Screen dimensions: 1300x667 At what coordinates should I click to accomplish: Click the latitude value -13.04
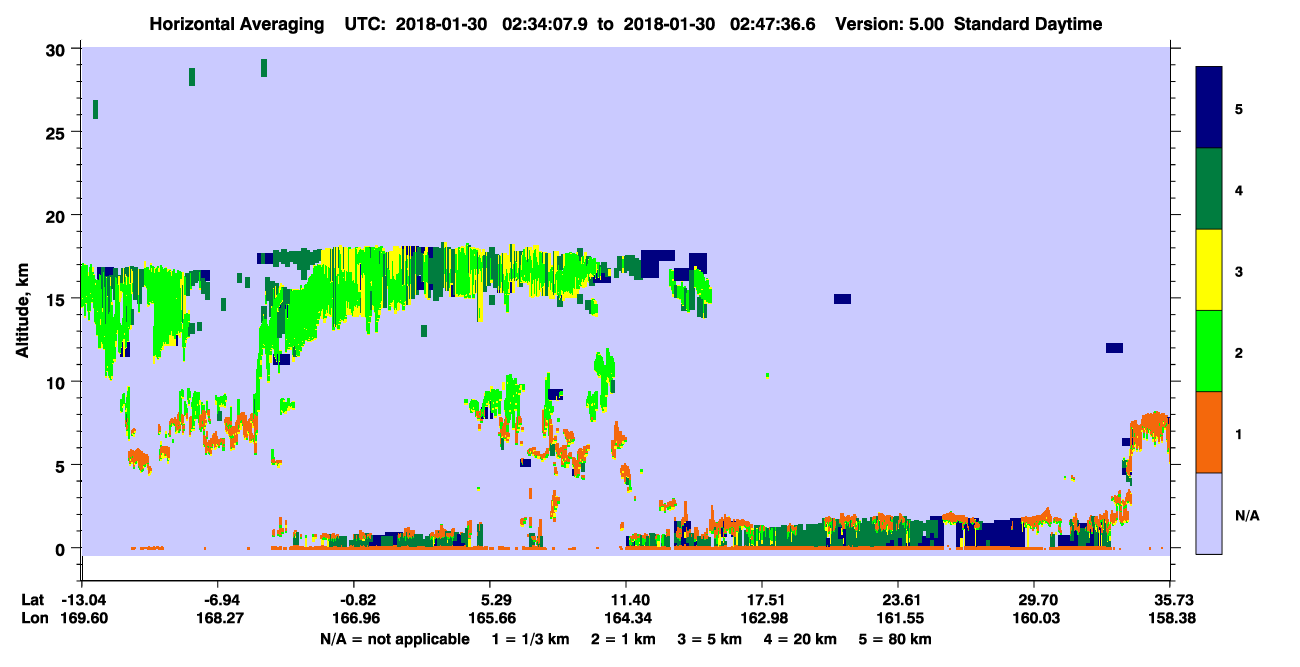point(82,600)
